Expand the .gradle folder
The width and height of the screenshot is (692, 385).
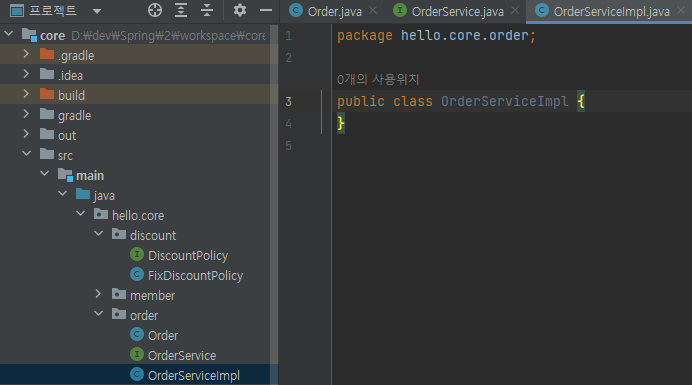[x=26, y=54]
